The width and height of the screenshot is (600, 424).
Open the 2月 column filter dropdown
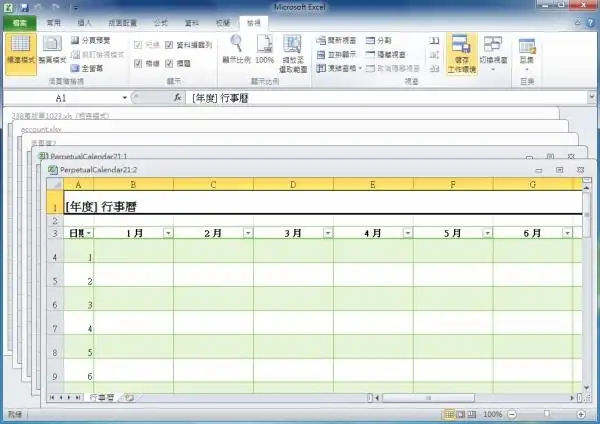coord(248,233)
